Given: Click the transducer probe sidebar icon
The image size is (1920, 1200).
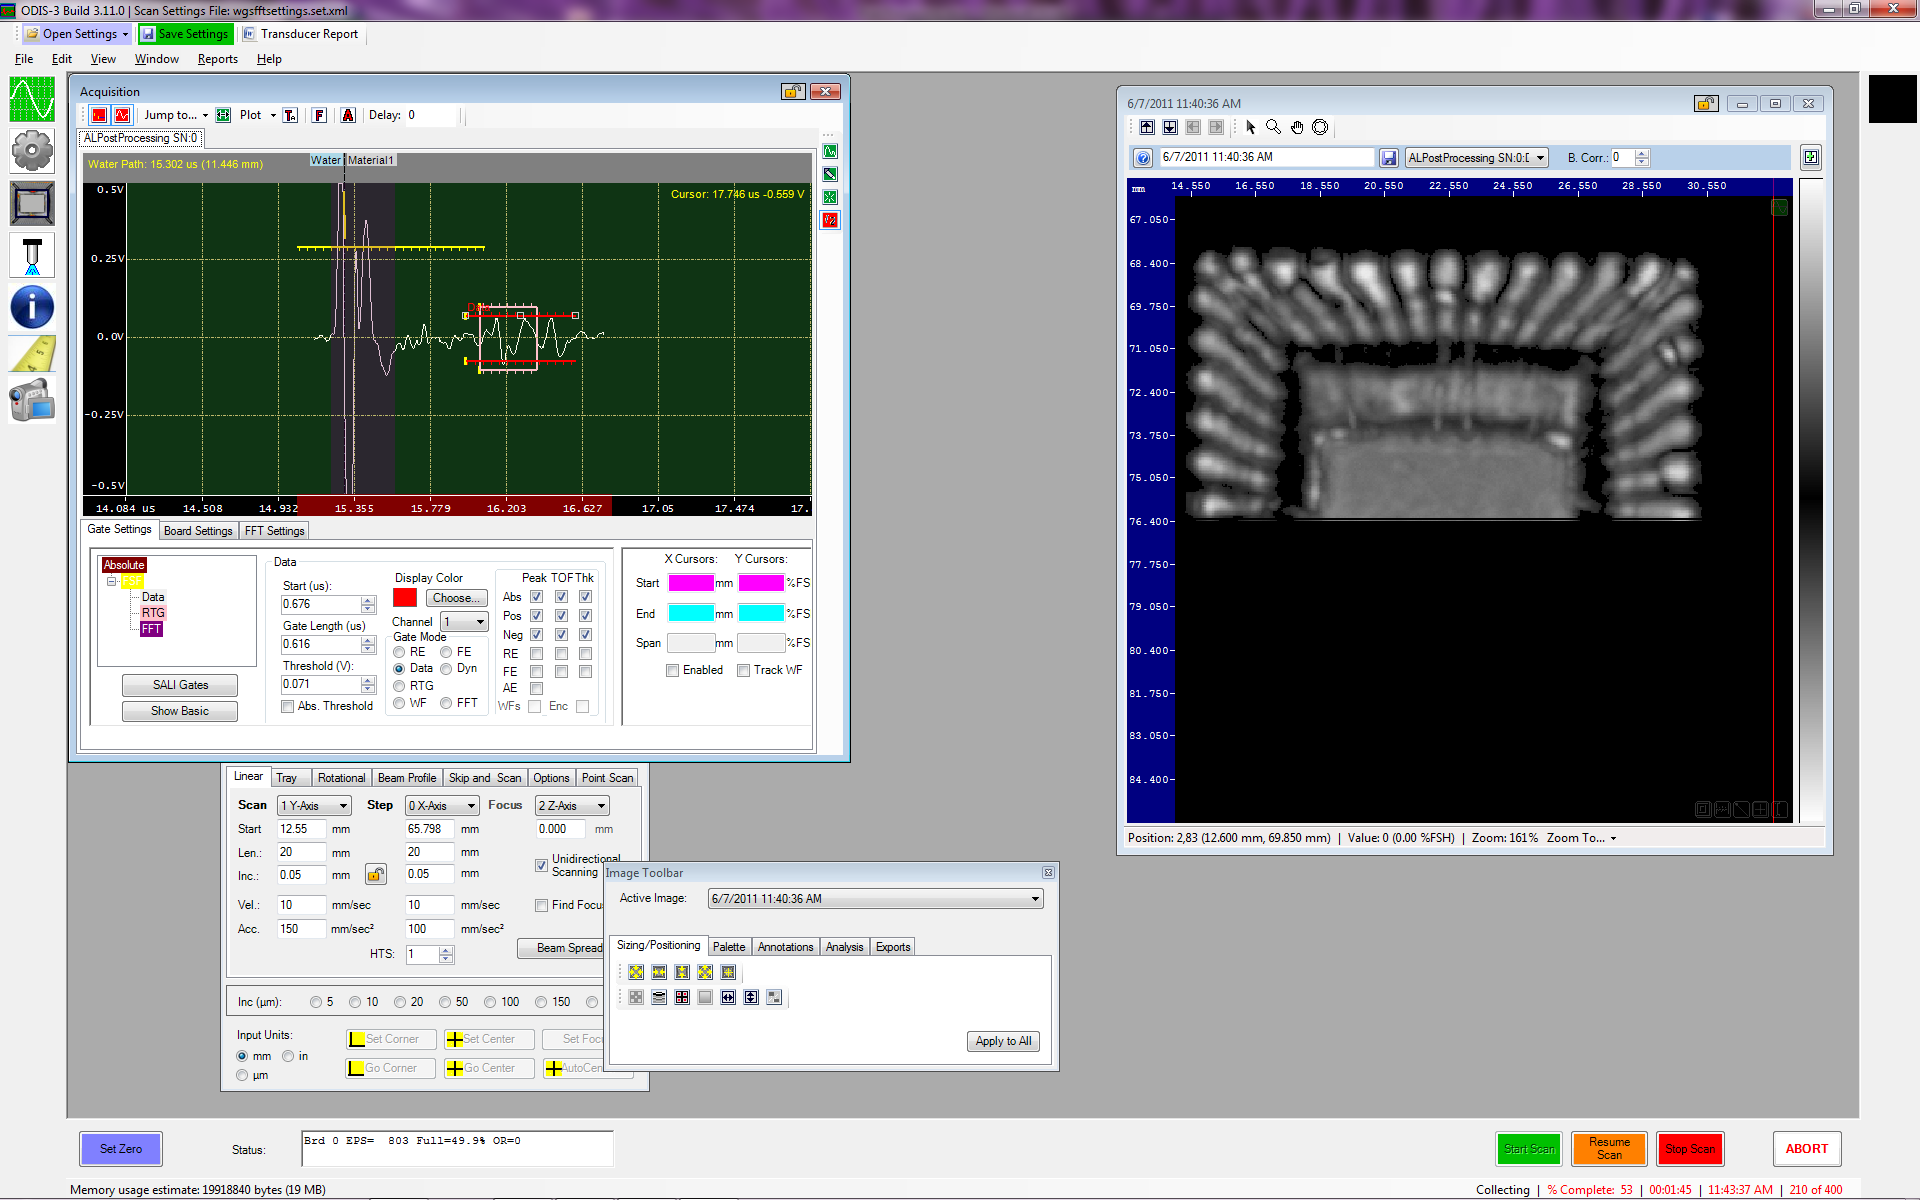Looking at the screenshot, I should coord(32,256).
